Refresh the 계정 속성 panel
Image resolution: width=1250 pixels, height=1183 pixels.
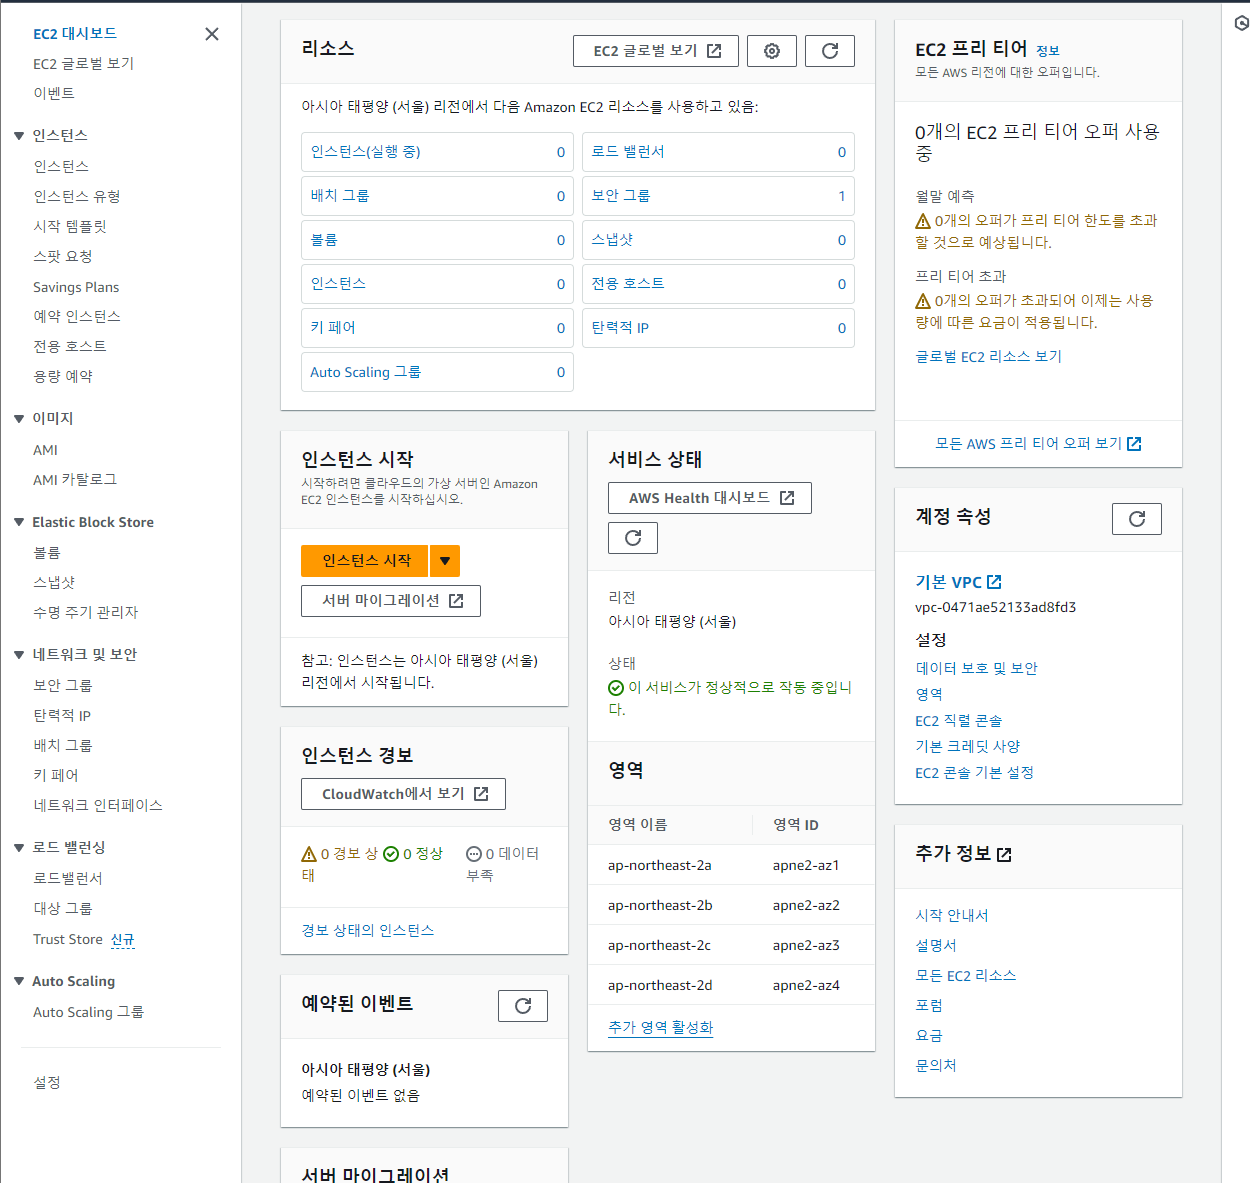[1137, 519]
